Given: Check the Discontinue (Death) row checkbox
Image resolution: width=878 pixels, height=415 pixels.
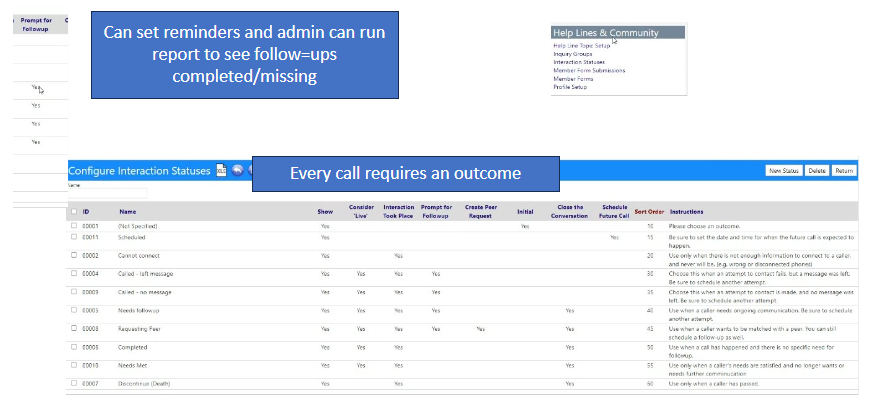Looking at the screenshot, I should [x=74, y=383].
